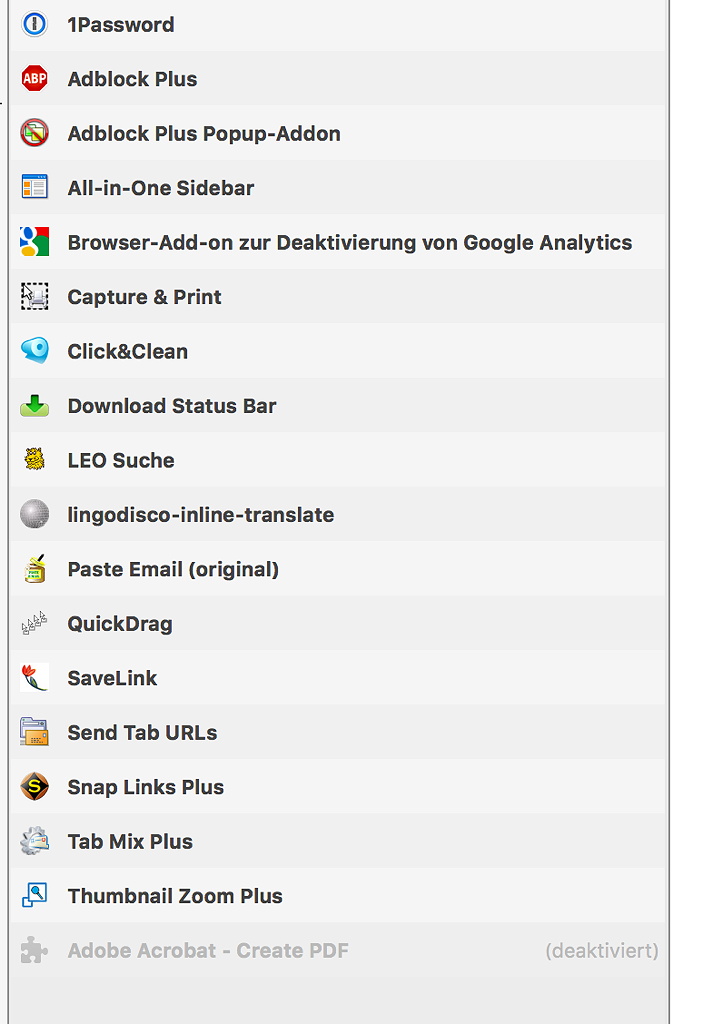Select the disabled Adobe Acrobat - Create PDF entry
The height and width of the screenshot is (1024, 723).
(x=208, y=950)
